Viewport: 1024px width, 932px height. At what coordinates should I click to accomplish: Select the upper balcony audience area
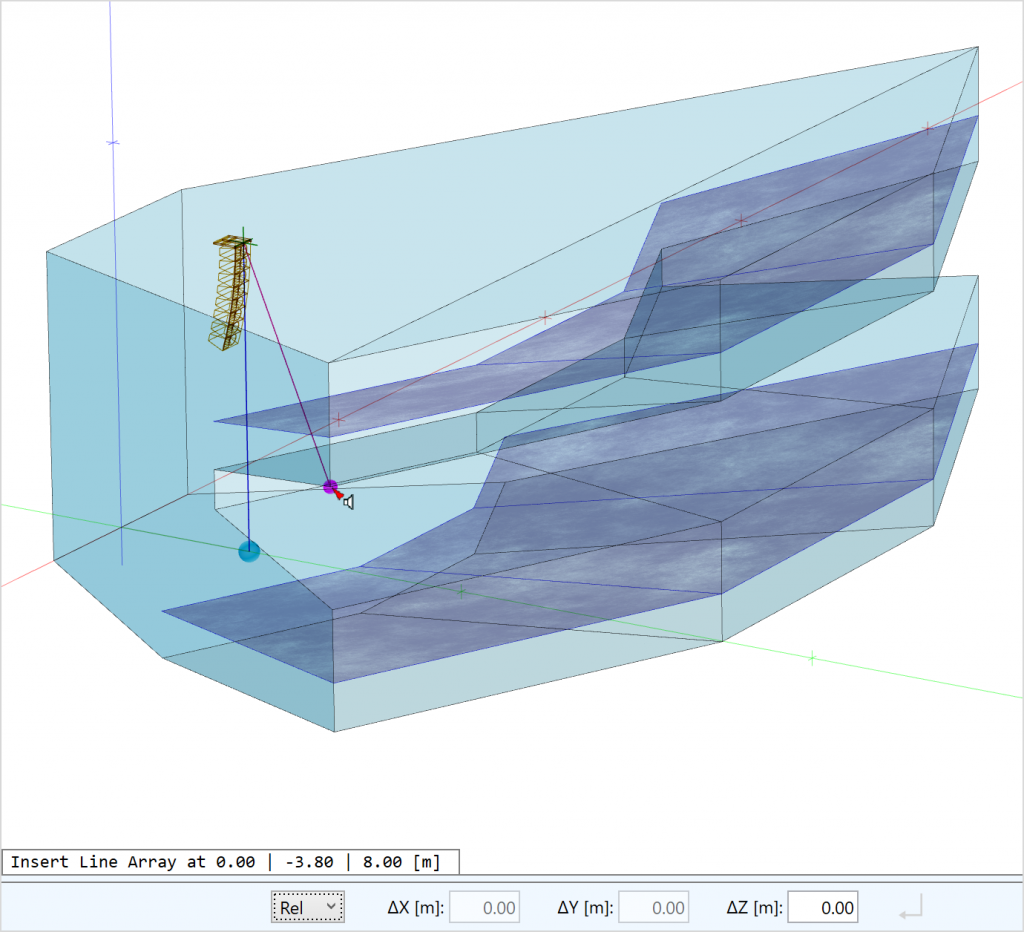coord(800,200)
